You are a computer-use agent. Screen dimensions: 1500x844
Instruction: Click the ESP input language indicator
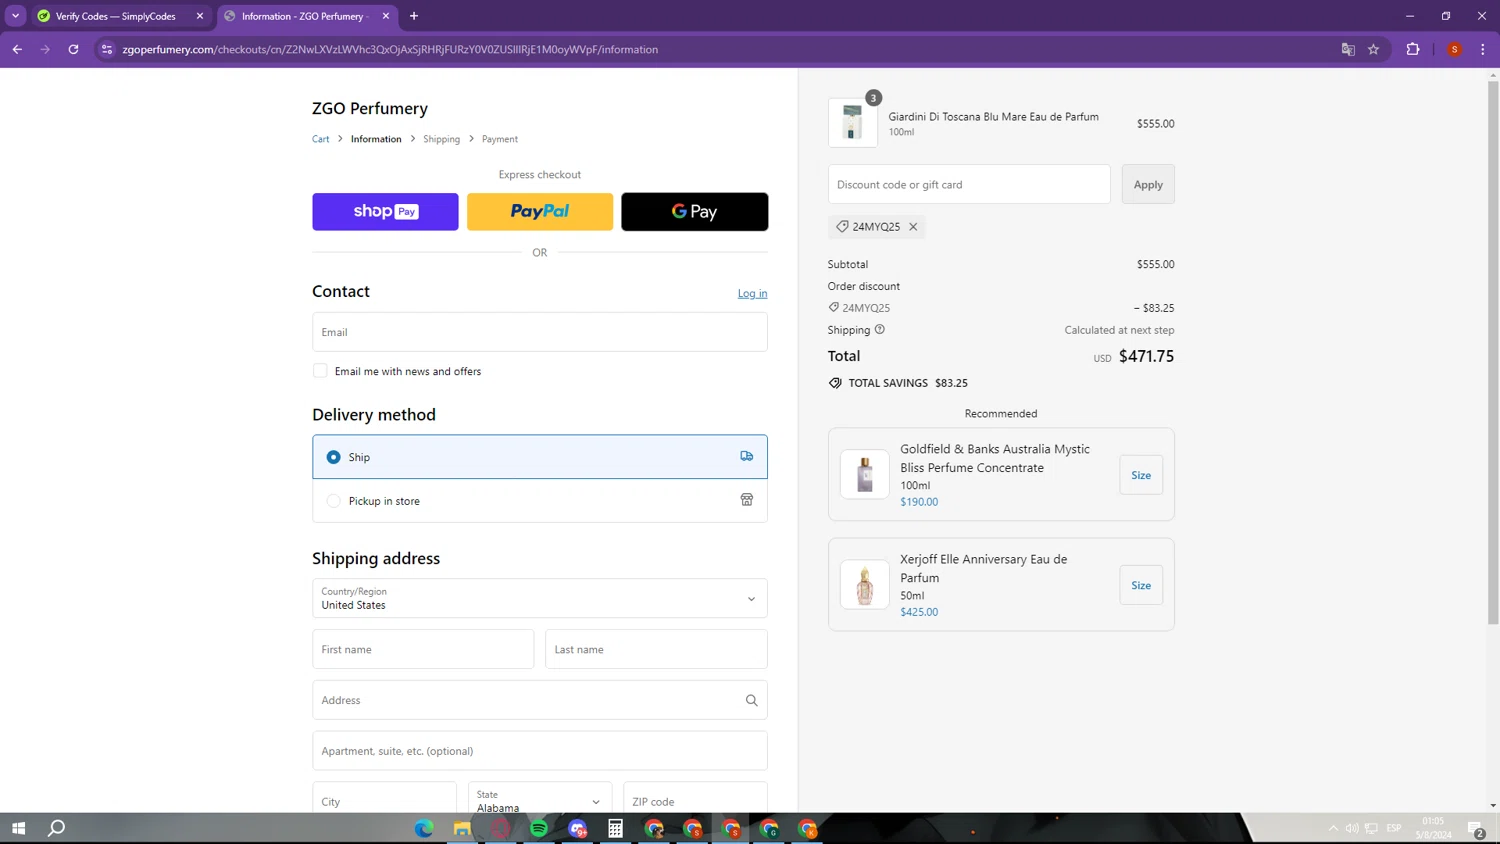coord(1394,828)
